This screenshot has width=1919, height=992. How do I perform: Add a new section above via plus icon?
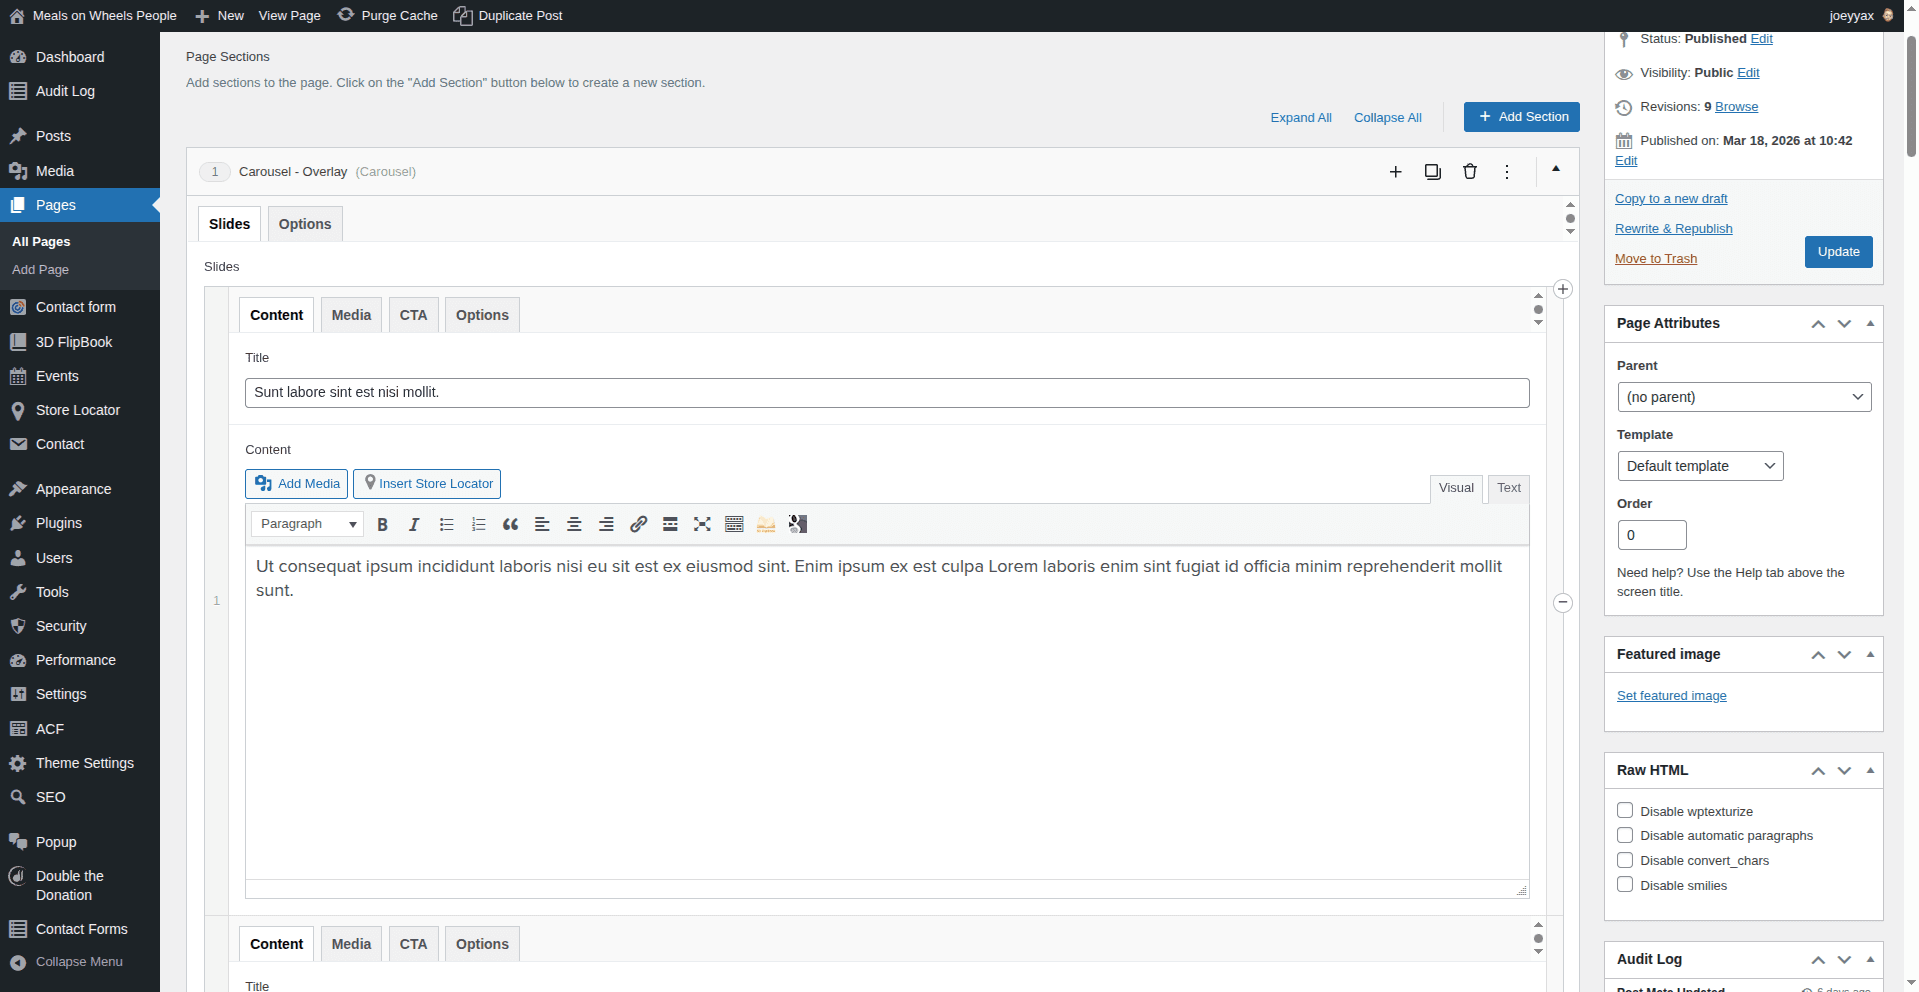pos(1396,171)
